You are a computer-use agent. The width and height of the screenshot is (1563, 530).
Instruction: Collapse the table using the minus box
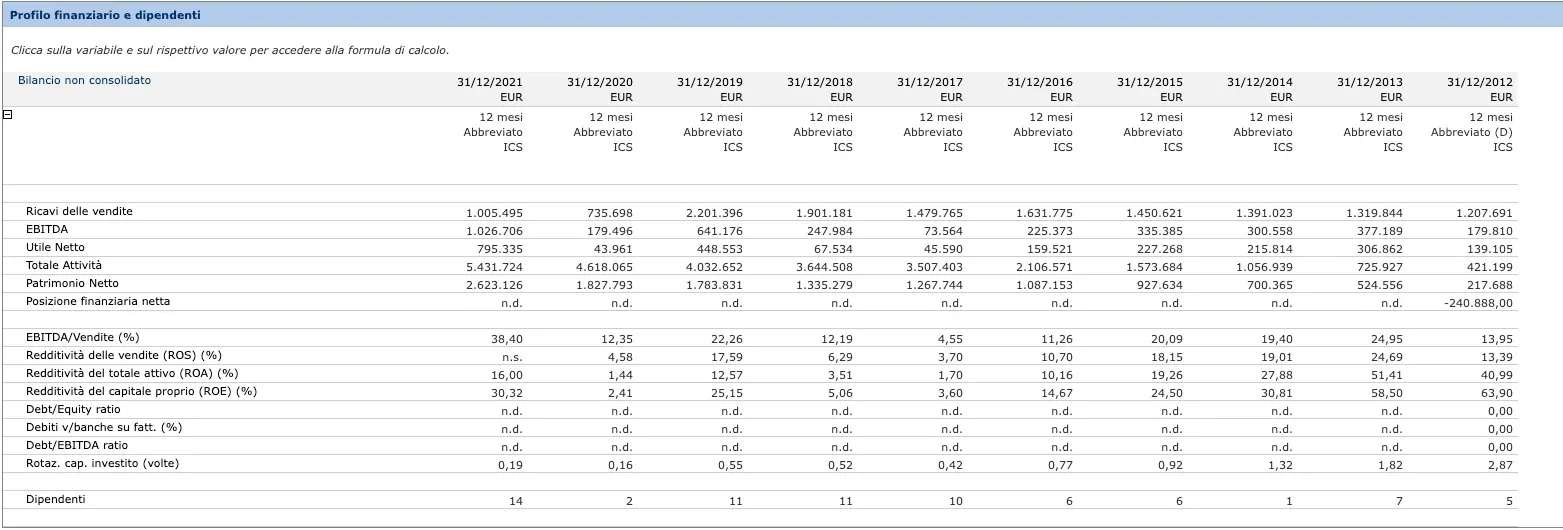[8, 115]
